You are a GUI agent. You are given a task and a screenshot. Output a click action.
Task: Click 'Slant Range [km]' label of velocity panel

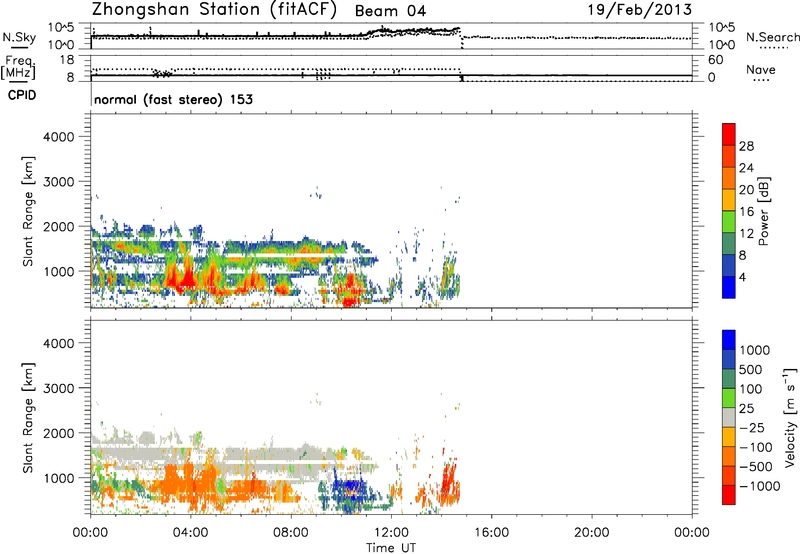pyautogui.click(x=28, y=418)
